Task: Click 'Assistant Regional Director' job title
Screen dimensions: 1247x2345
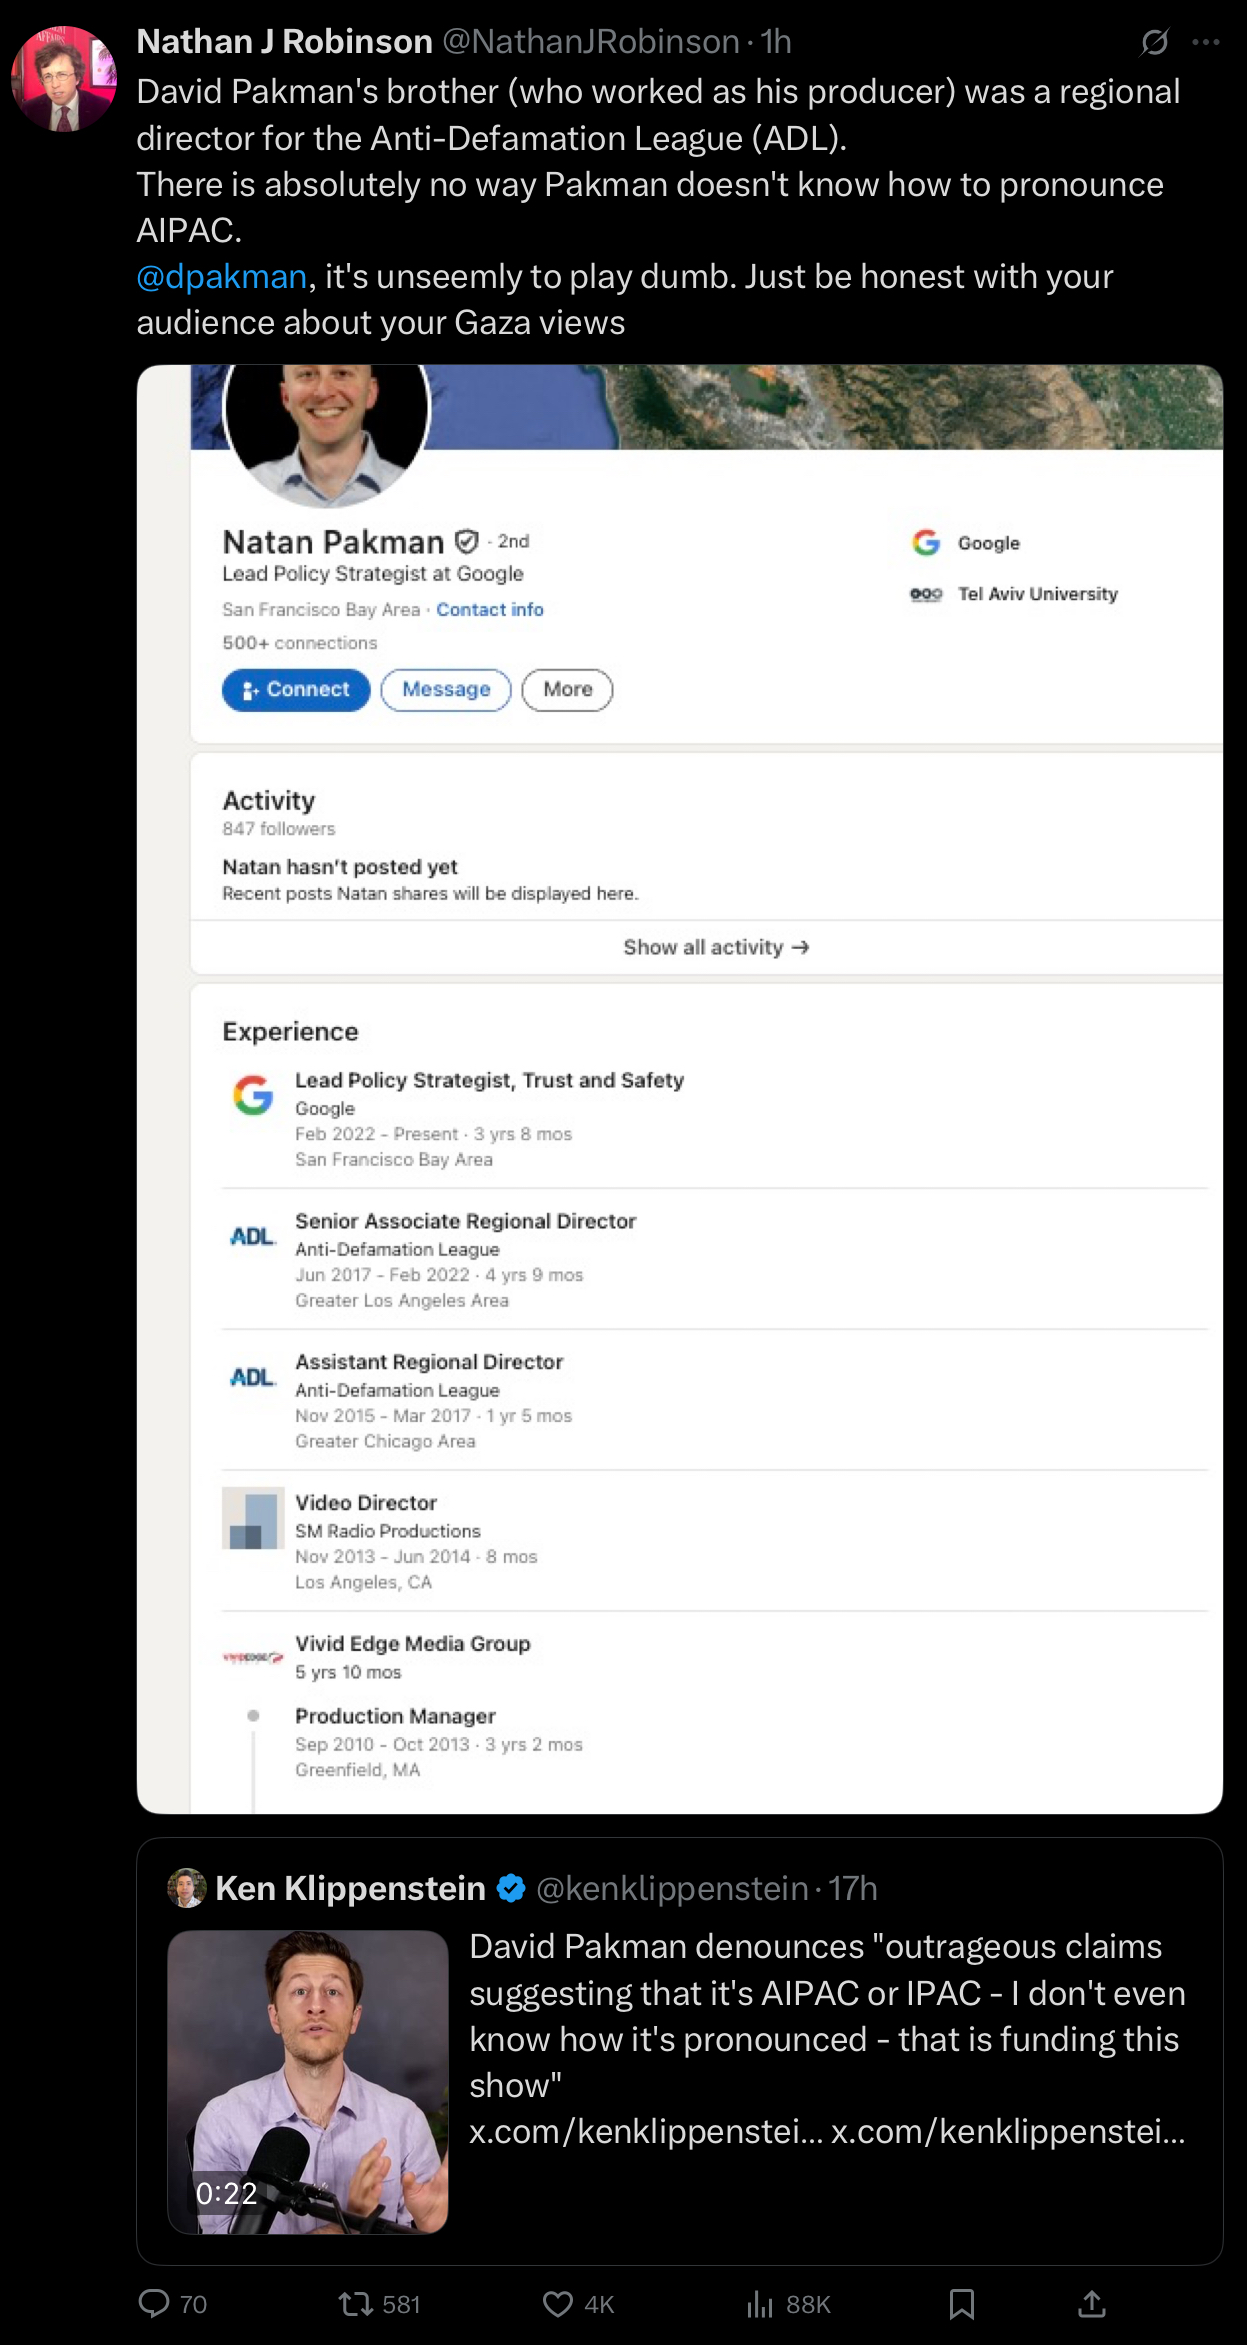Action: [x=429, y=1362]
